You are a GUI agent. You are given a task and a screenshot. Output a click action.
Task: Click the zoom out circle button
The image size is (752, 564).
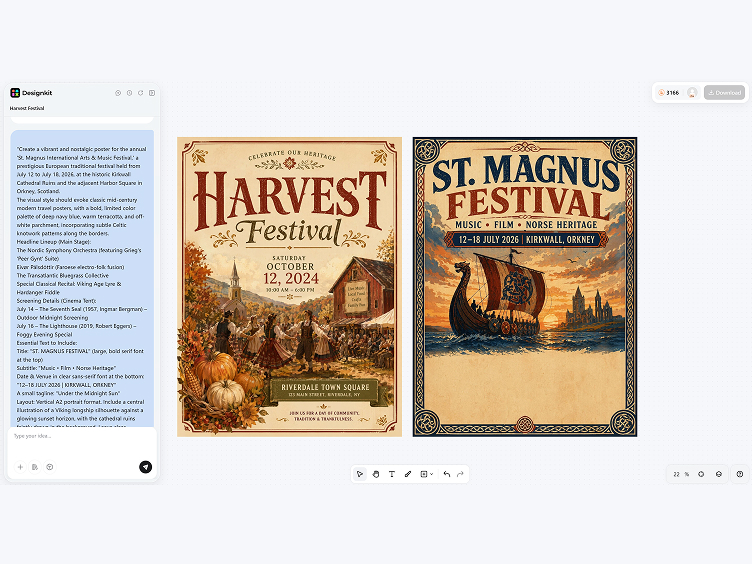(719, 474)
